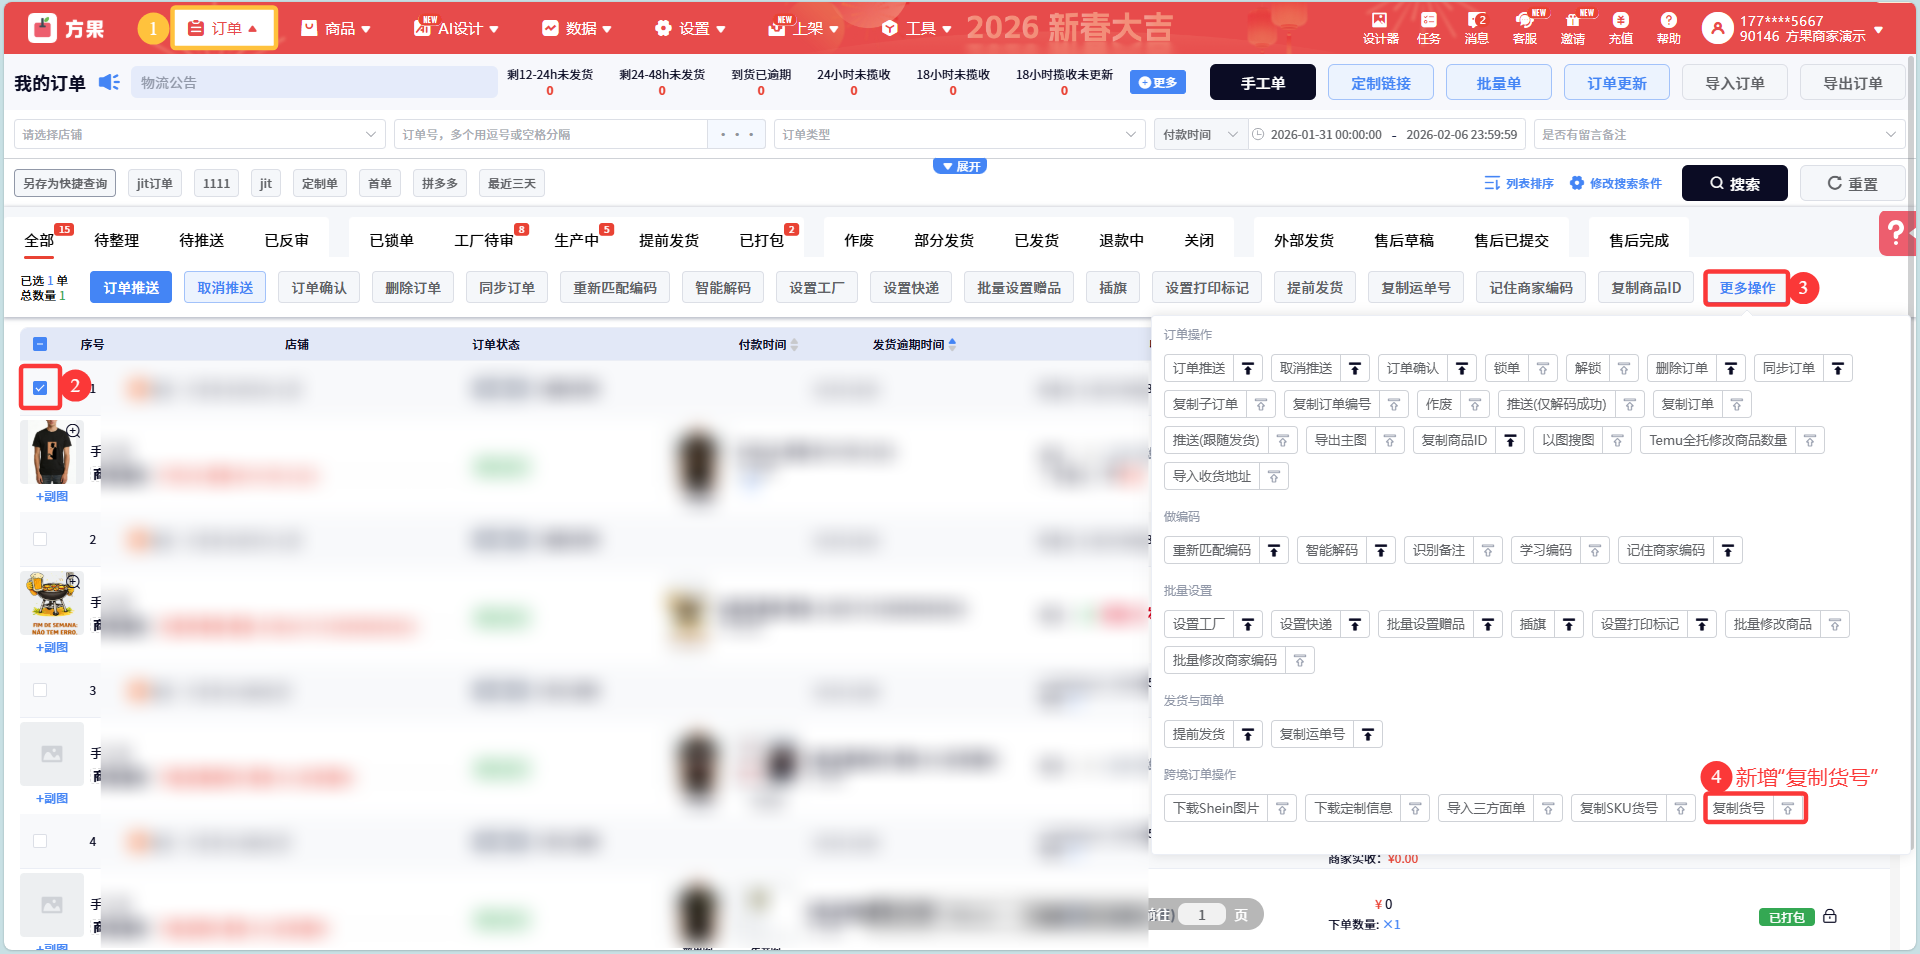
Task: Open 消息 messages icon in header
Action: point(1476,27)
